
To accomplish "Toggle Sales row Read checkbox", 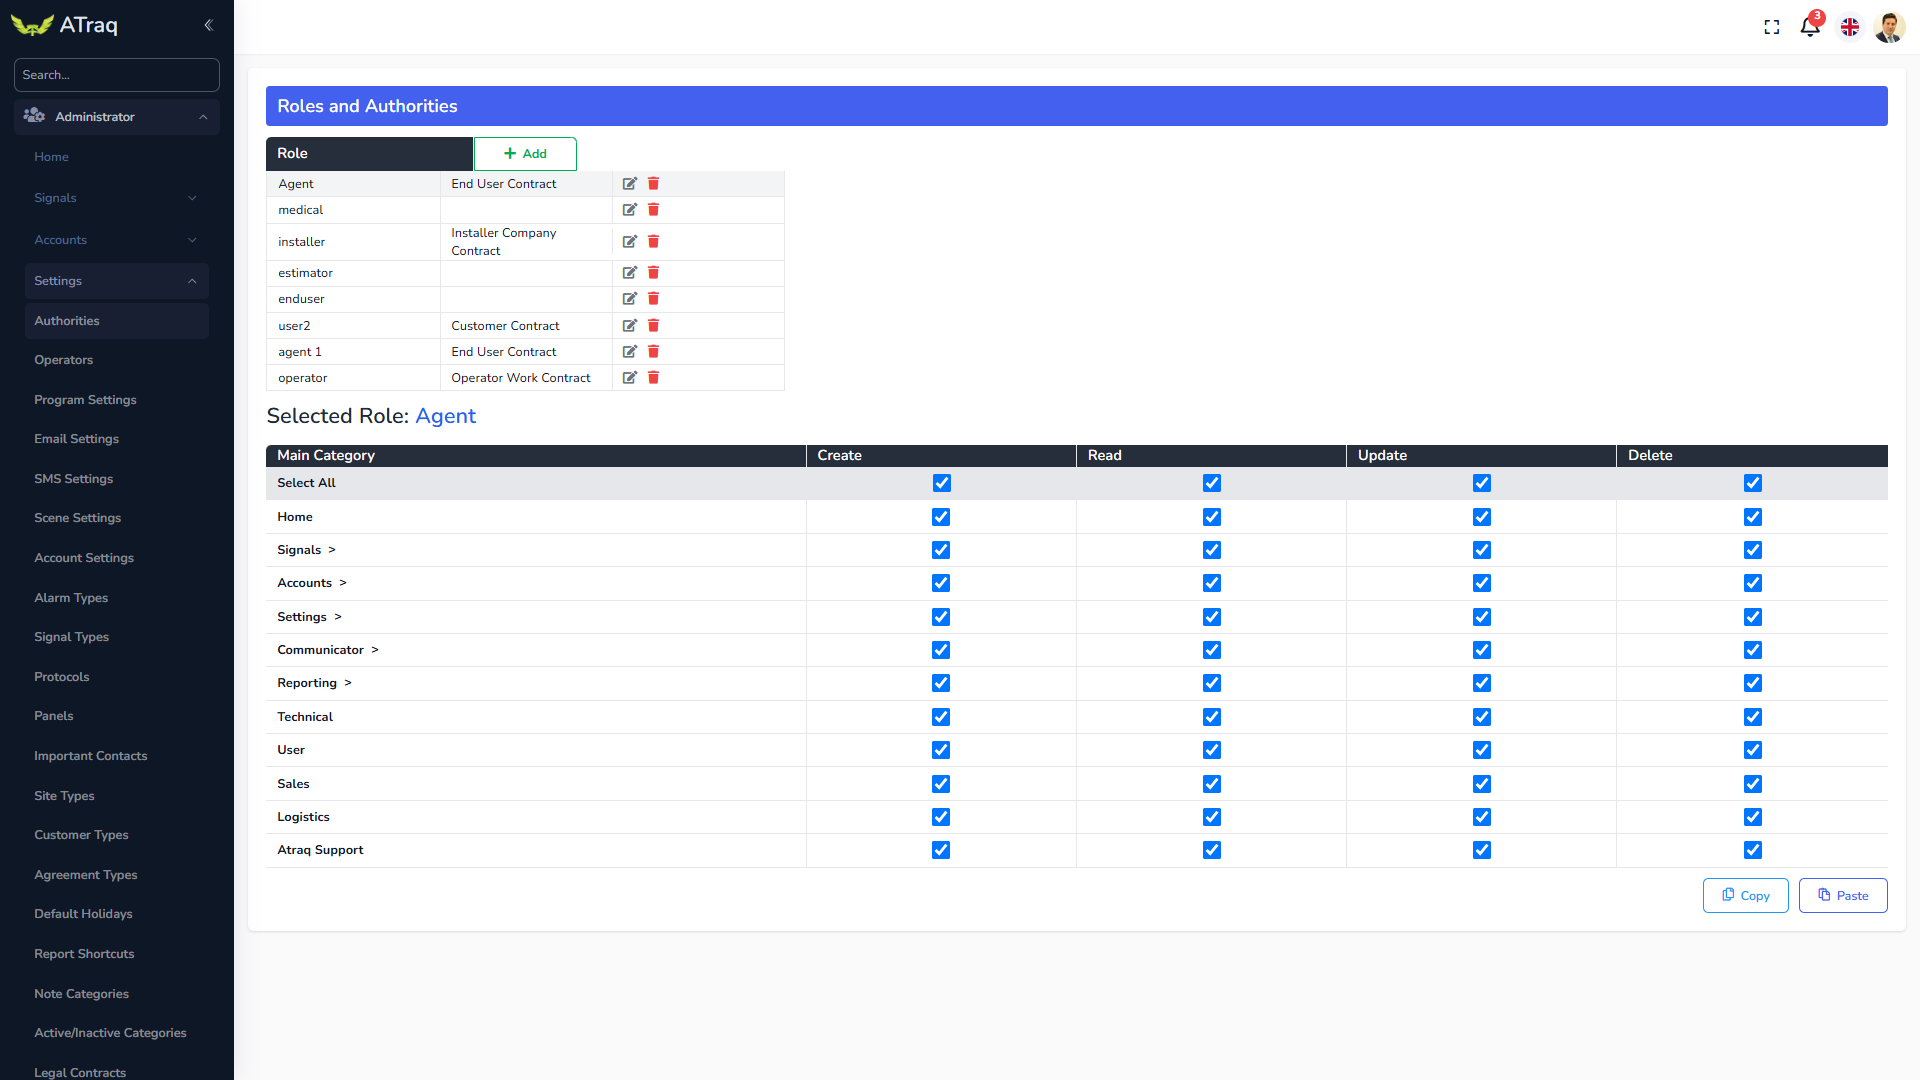I will tap(1211, 784).
